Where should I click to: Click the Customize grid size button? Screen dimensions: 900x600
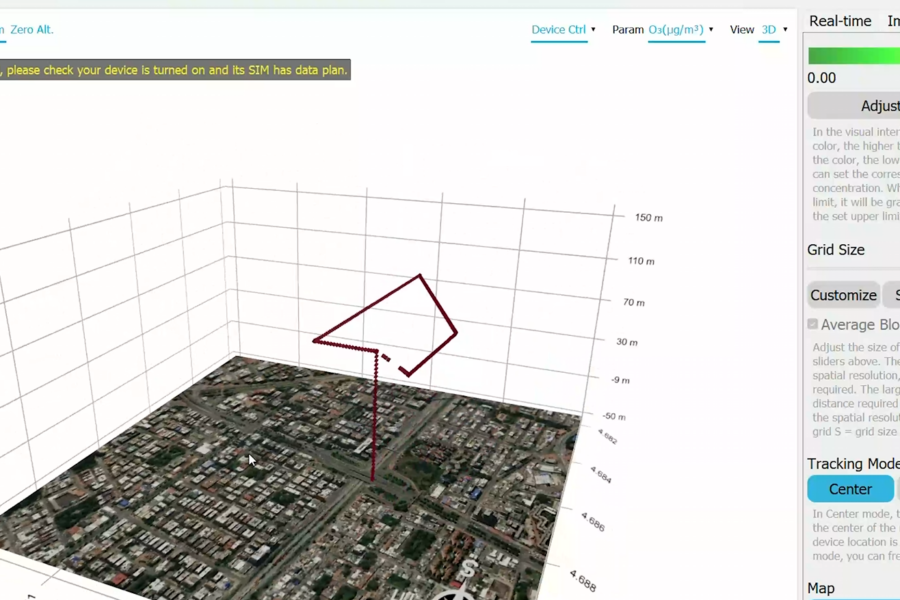tap(843, 295)
